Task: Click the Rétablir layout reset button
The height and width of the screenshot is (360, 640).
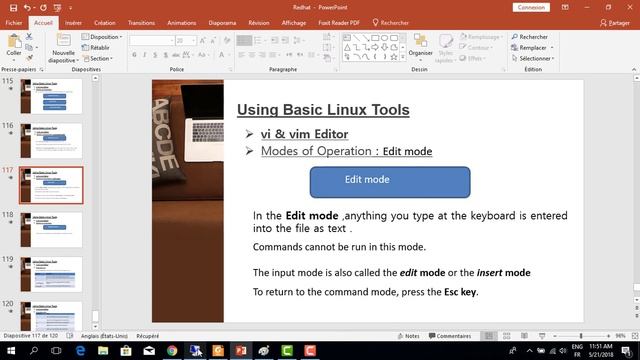Action: tap(96, 47)
